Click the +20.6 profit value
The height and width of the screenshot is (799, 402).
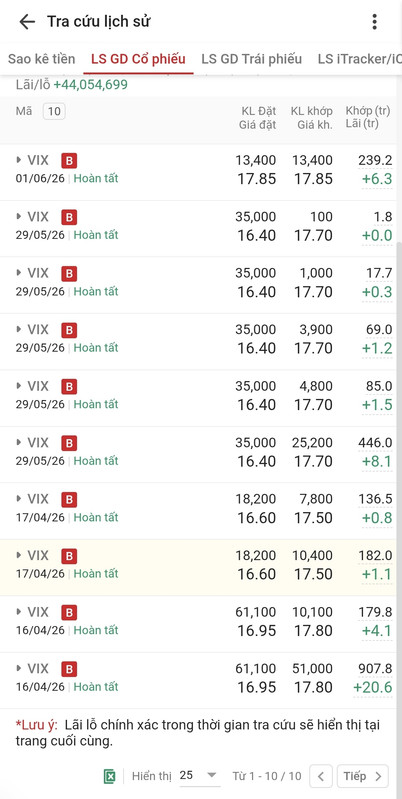coord(373,687)
